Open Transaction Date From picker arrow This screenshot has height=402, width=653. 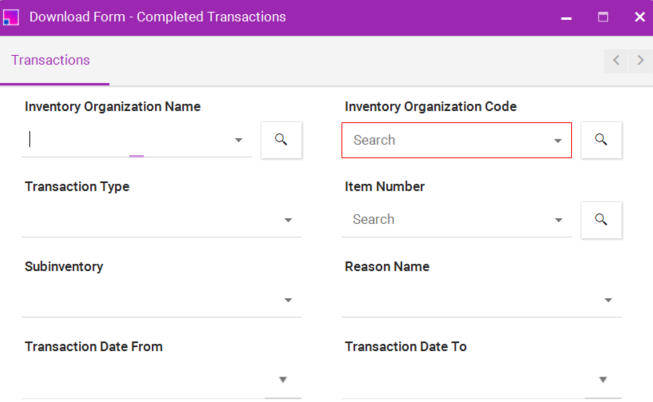pos(283,380)
